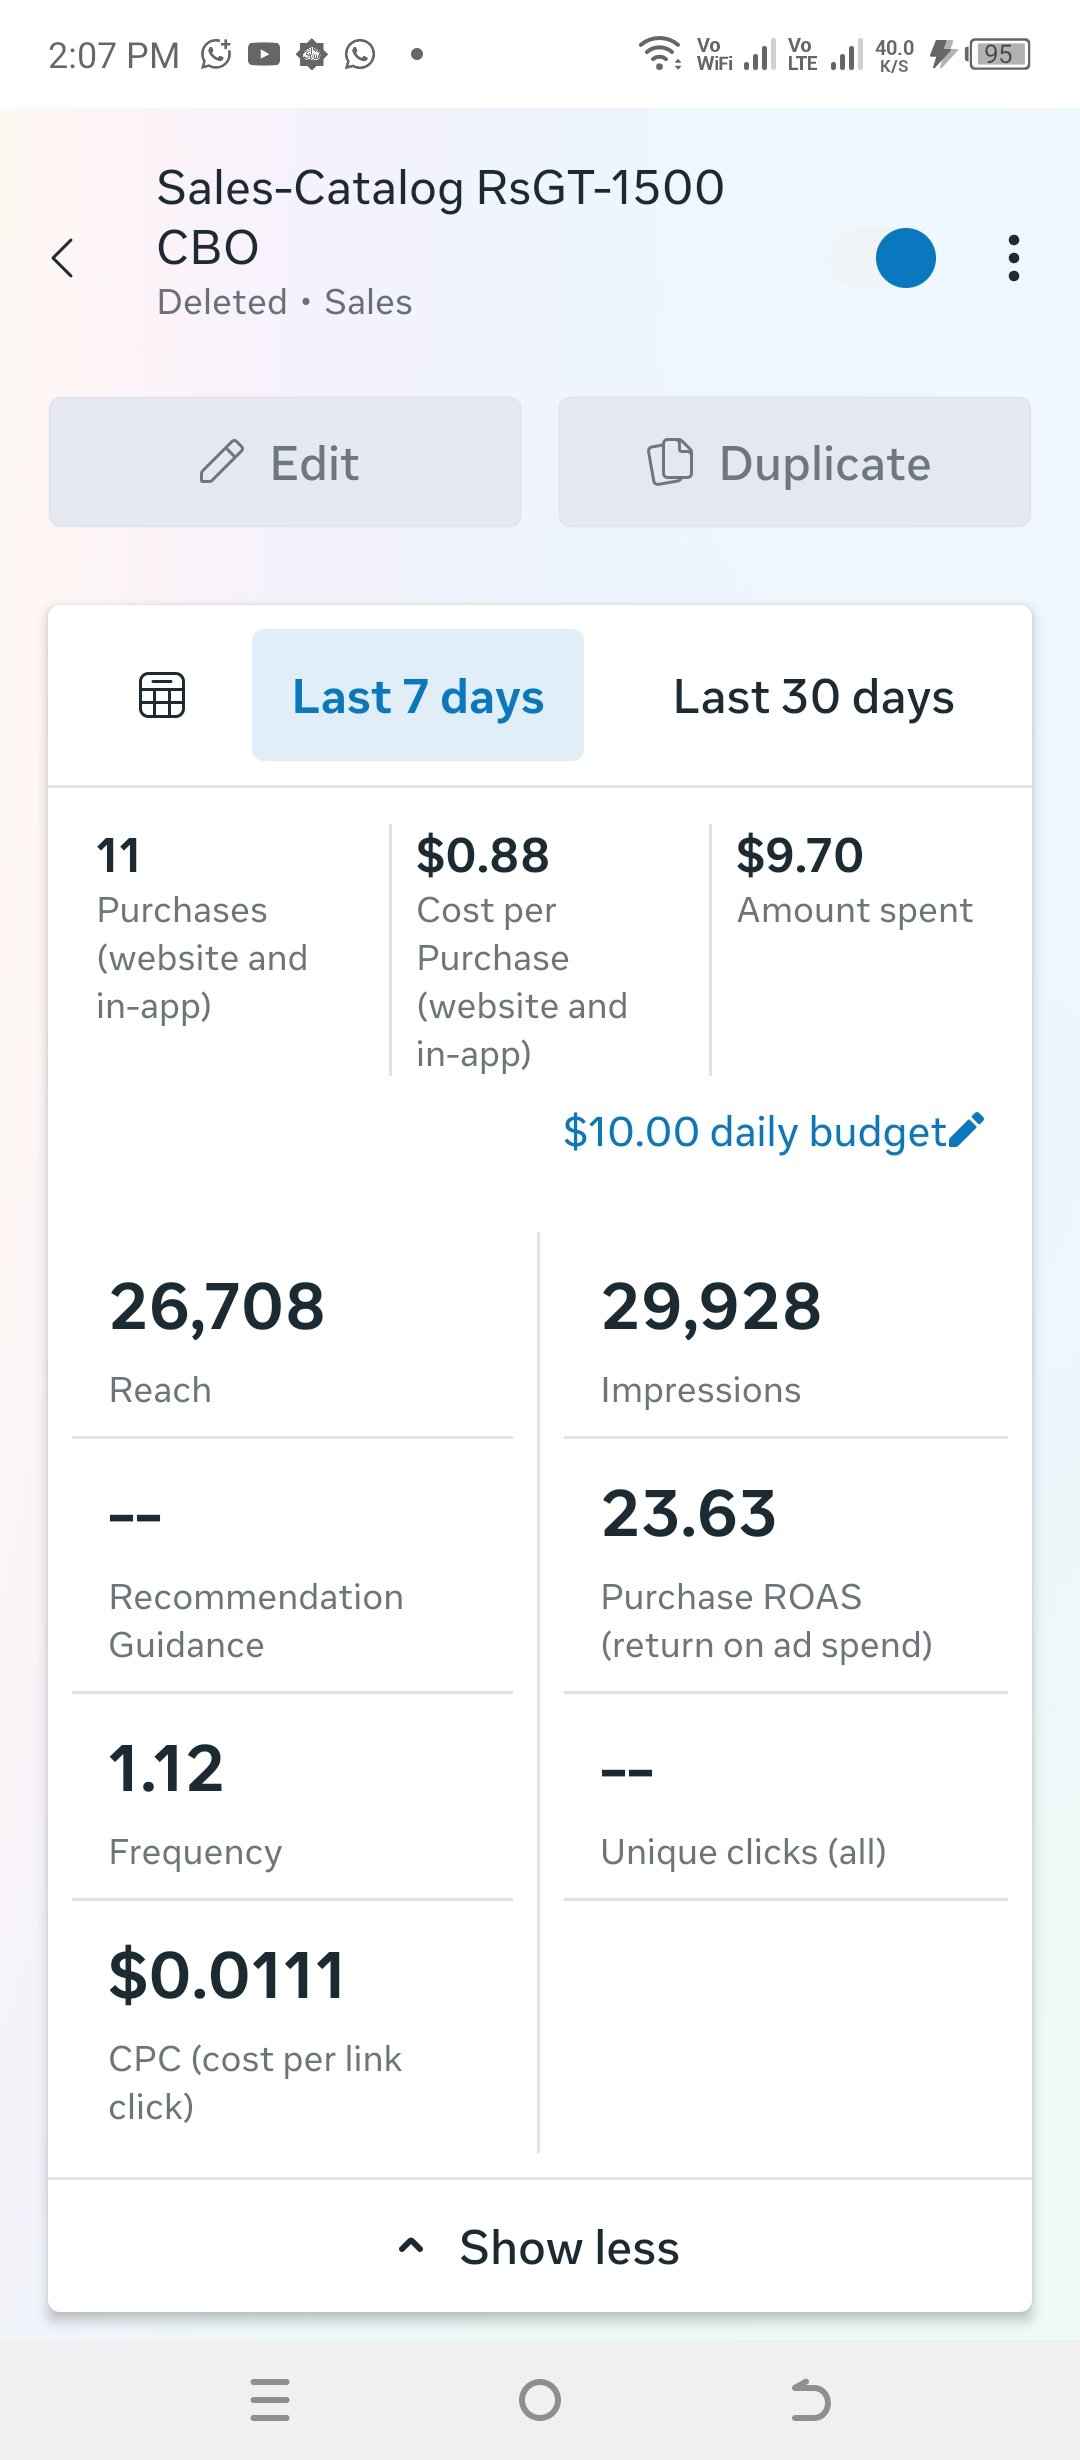Image resolution: width=1080 pixels, height=2460 pixels.
Task: Tap the 26,708 Reach metric tile
Action: [293, 1337]
